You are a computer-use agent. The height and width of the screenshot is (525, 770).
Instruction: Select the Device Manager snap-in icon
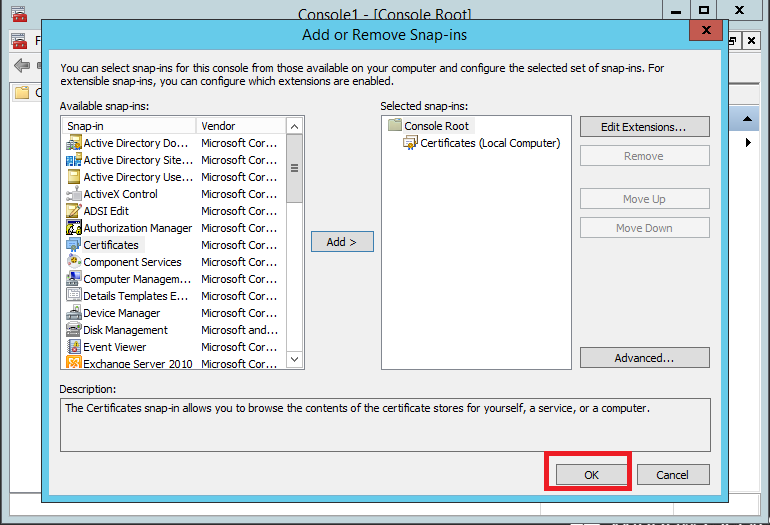tap(73, 313)
